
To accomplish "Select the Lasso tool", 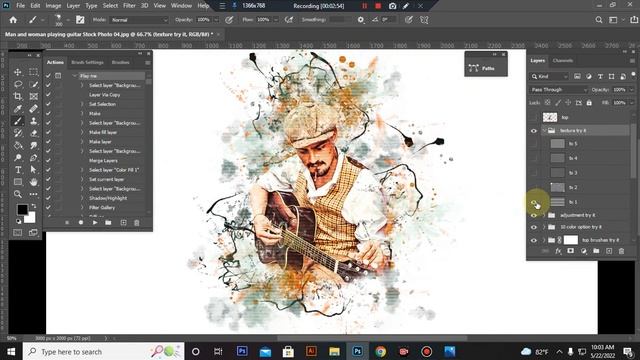I will click(18, 84).
